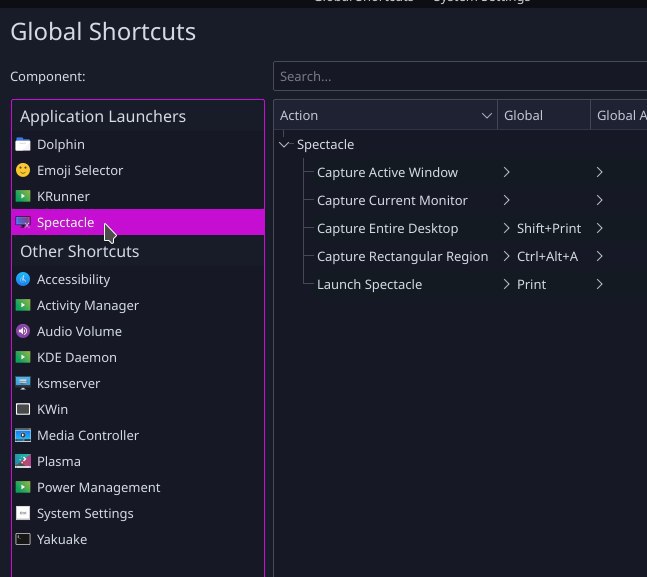Click the Spectacle tree root label
647x577 pixels.
coord(326,145)
